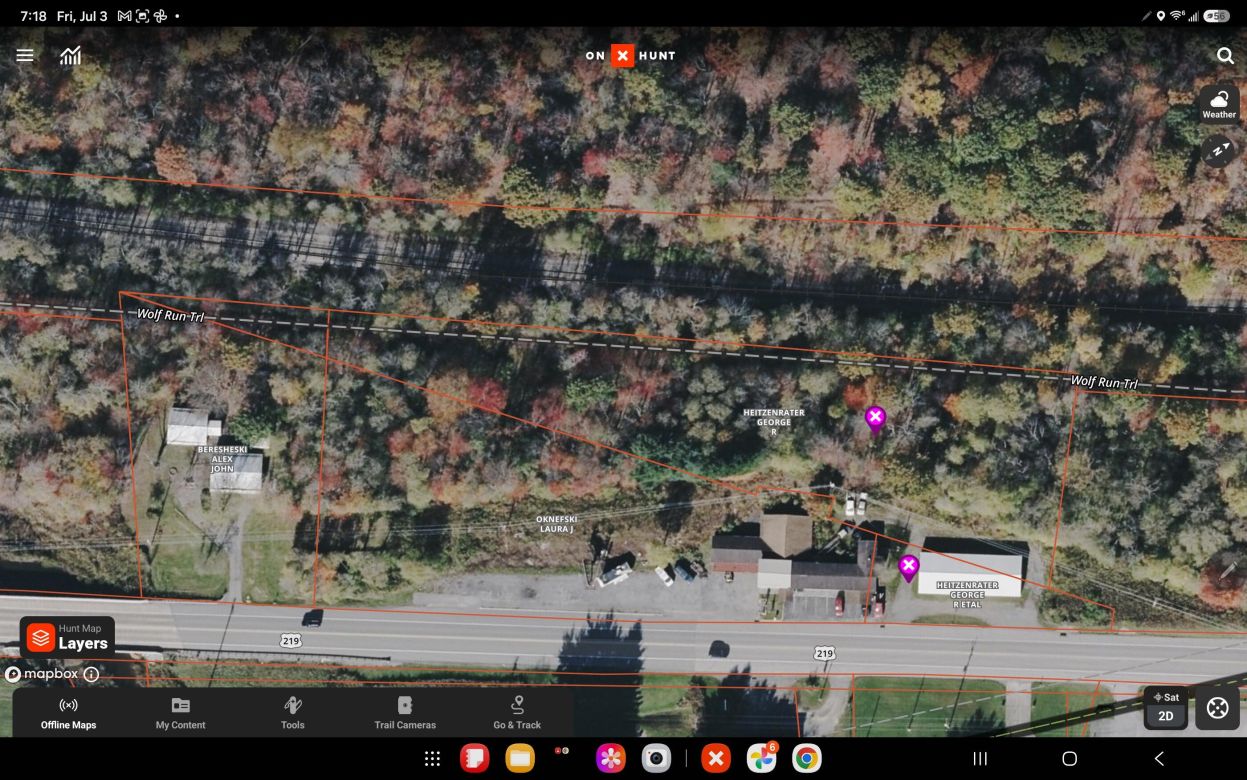Open the search magnifier
The image size is (1247, 780).
point(1225,56)
